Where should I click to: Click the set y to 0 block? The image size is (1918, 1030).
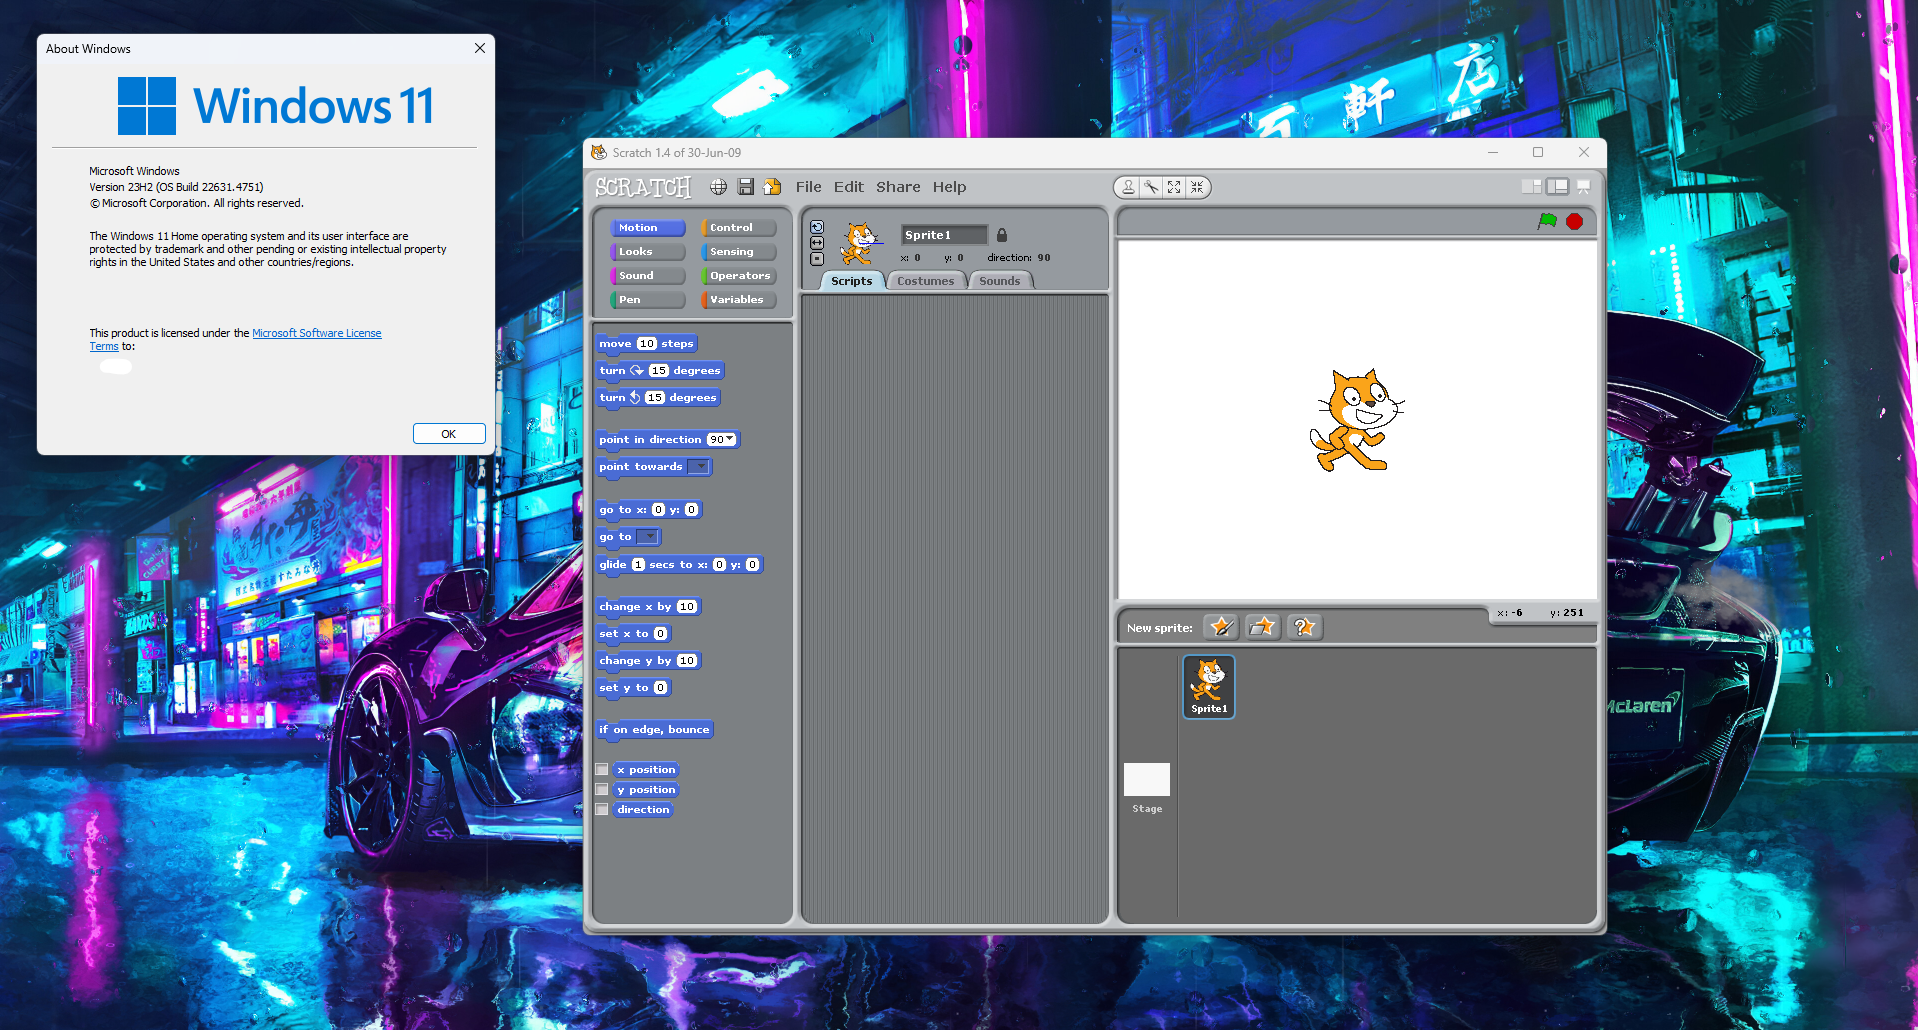pyautogui.click(x=634, y=688)
